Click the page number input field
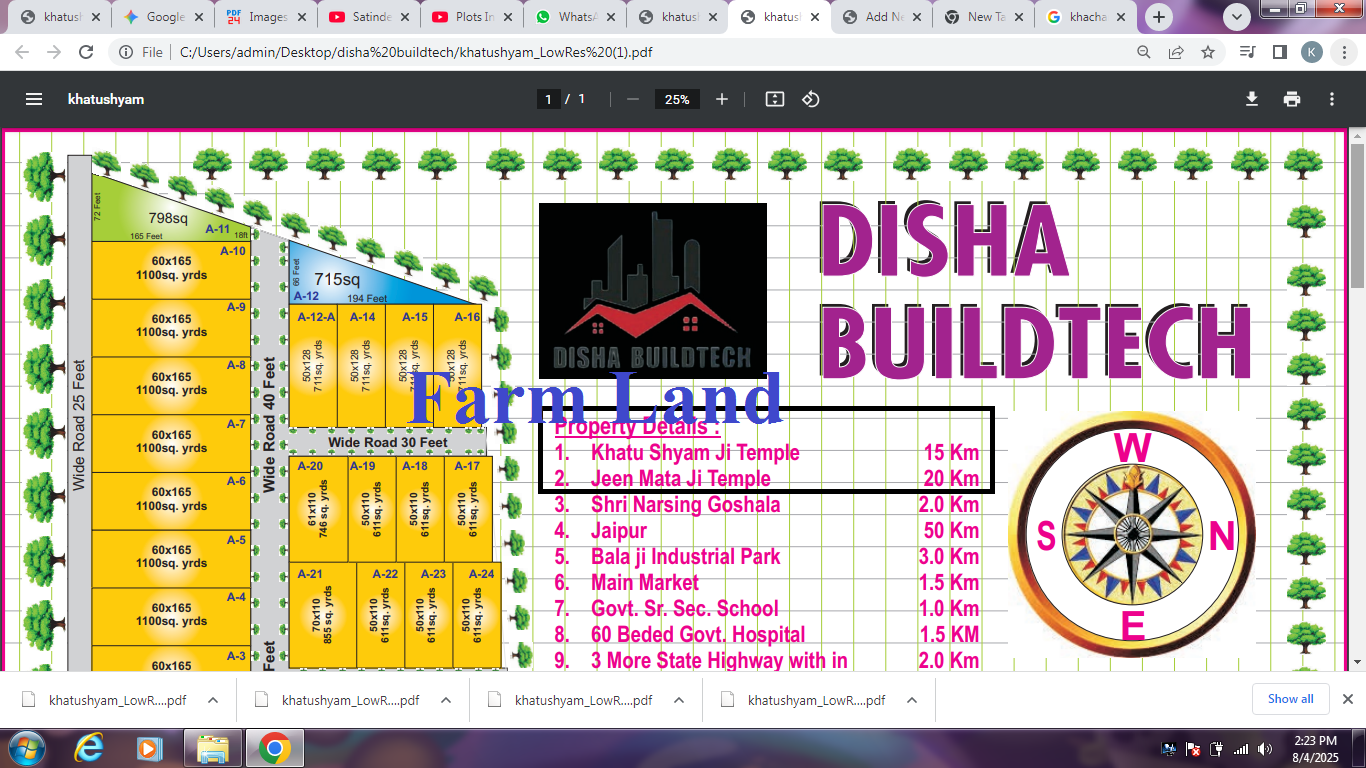This screenshot has height=768, width=1366. tap(549, 99)
